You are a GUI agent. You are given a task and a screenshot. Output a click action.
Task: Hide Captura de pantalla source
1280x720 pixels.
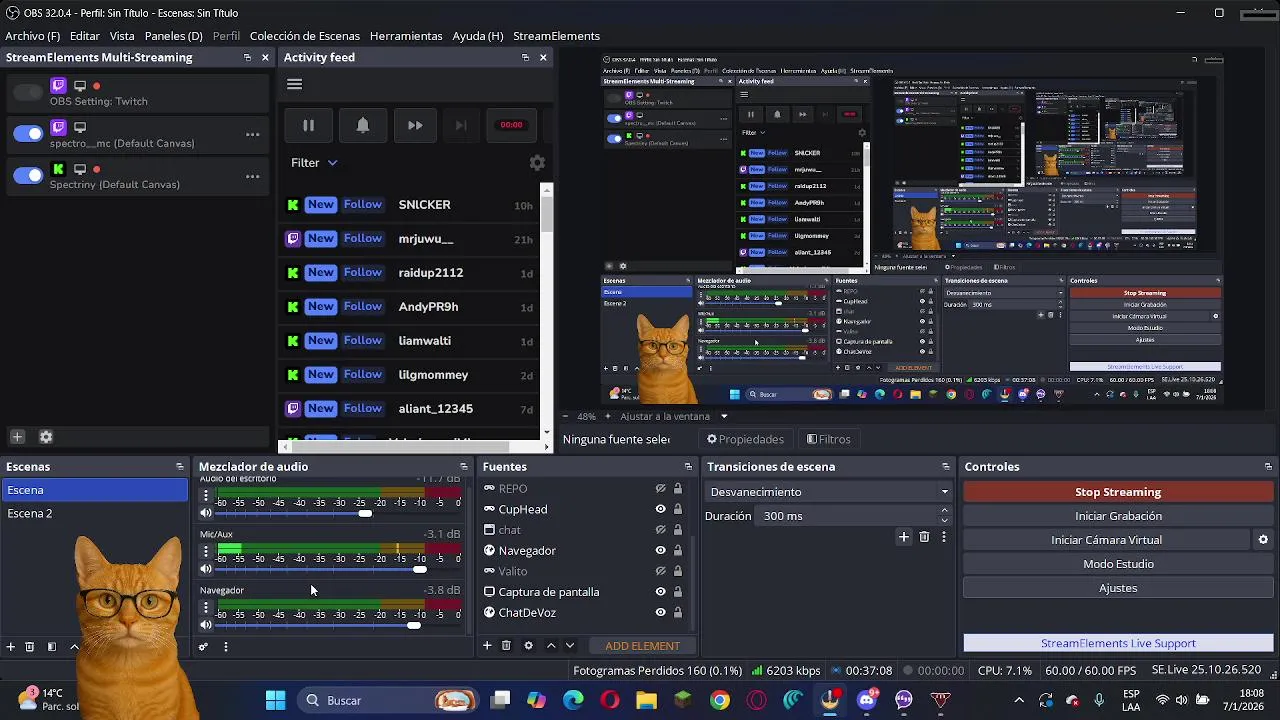(660, 592)
